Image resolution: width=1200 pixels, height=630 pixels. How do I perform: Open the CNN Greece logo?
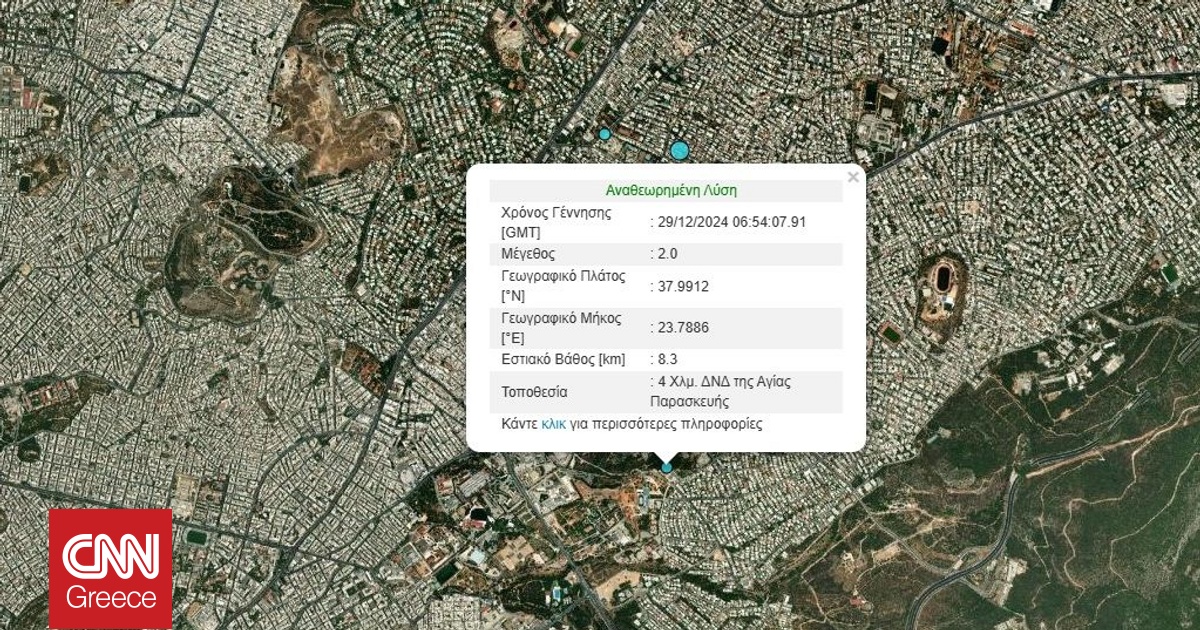pos(110,568)
